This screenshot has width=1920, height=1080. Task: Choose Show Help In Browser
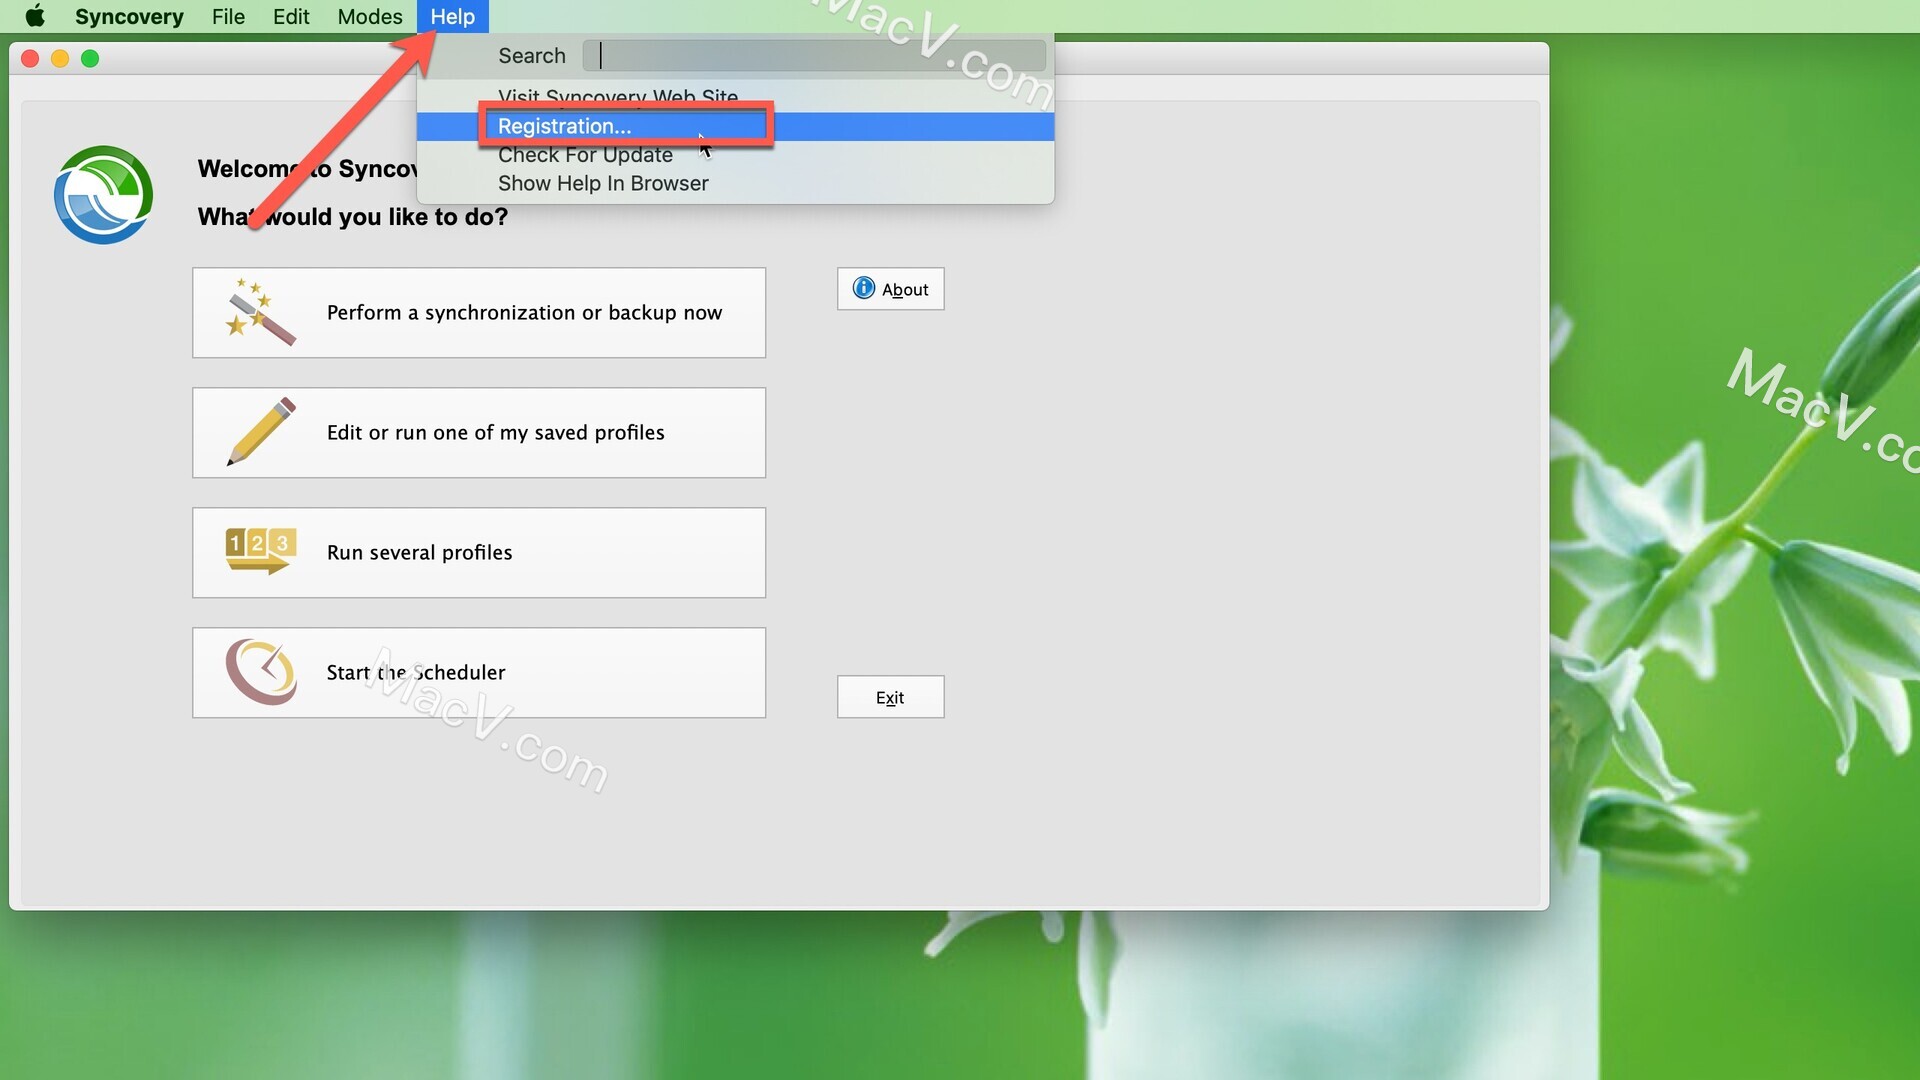point(735,184)
